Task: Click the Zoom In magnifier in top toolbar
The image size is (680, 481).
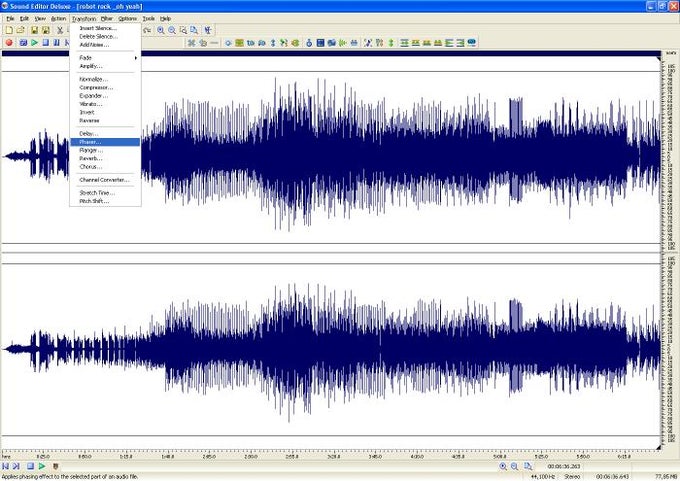Action: pos(161,30)
